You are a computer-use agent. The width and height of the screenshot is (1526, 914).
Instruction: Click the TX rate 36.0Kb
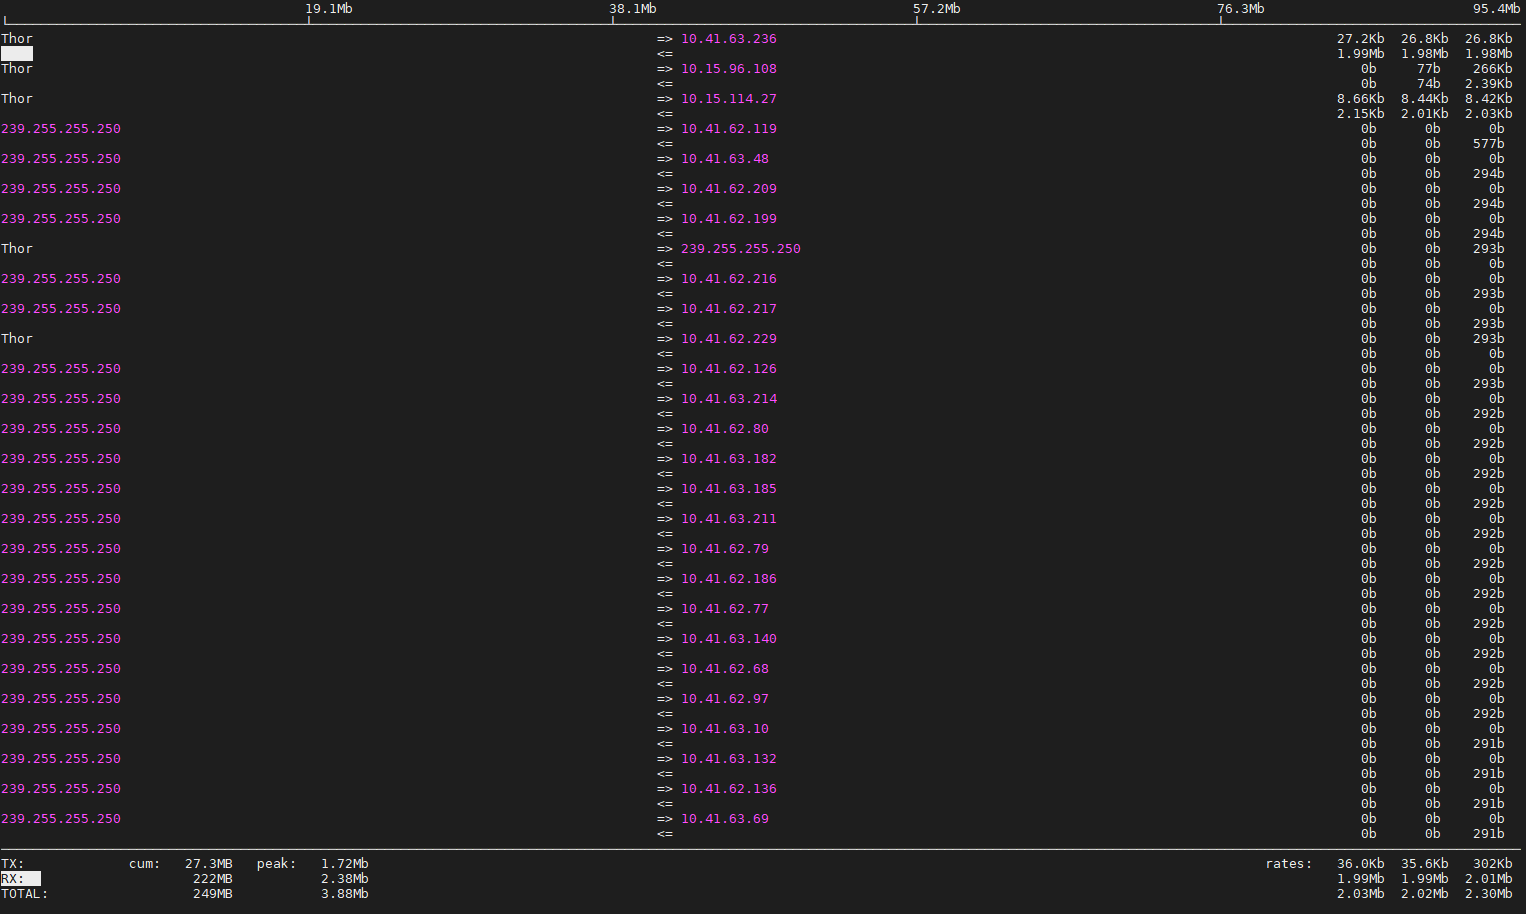coord(1361,864)
